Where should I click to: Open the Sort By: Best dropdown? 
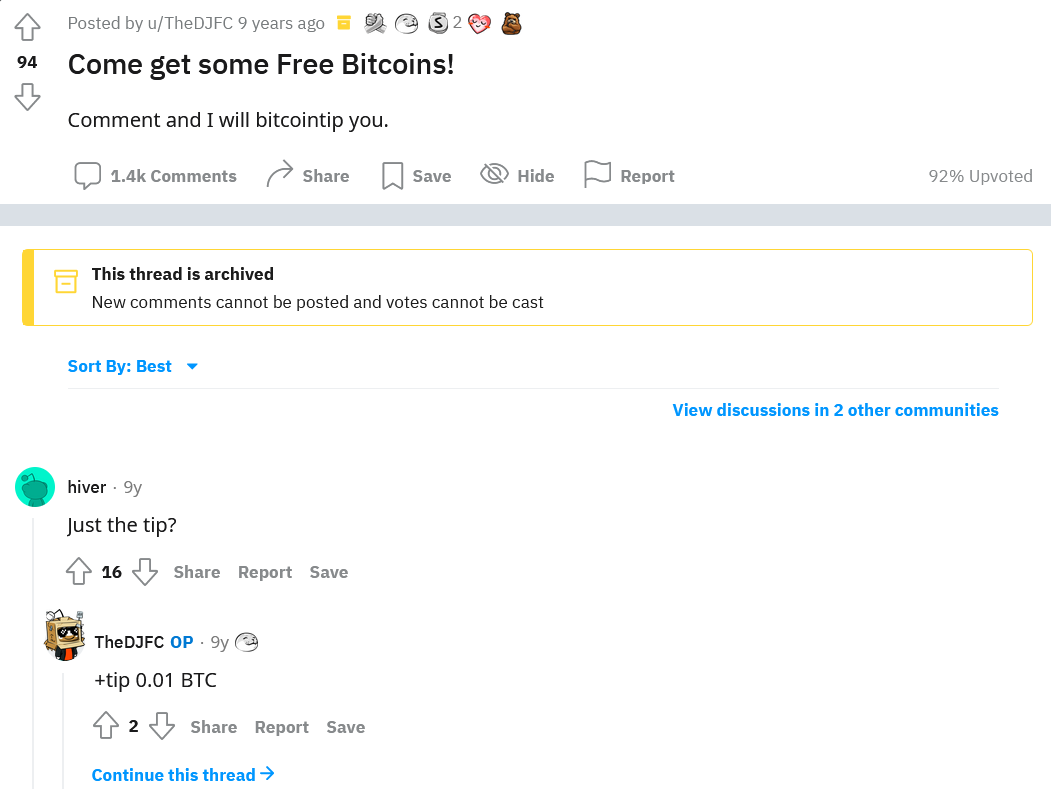click(120, 366)
